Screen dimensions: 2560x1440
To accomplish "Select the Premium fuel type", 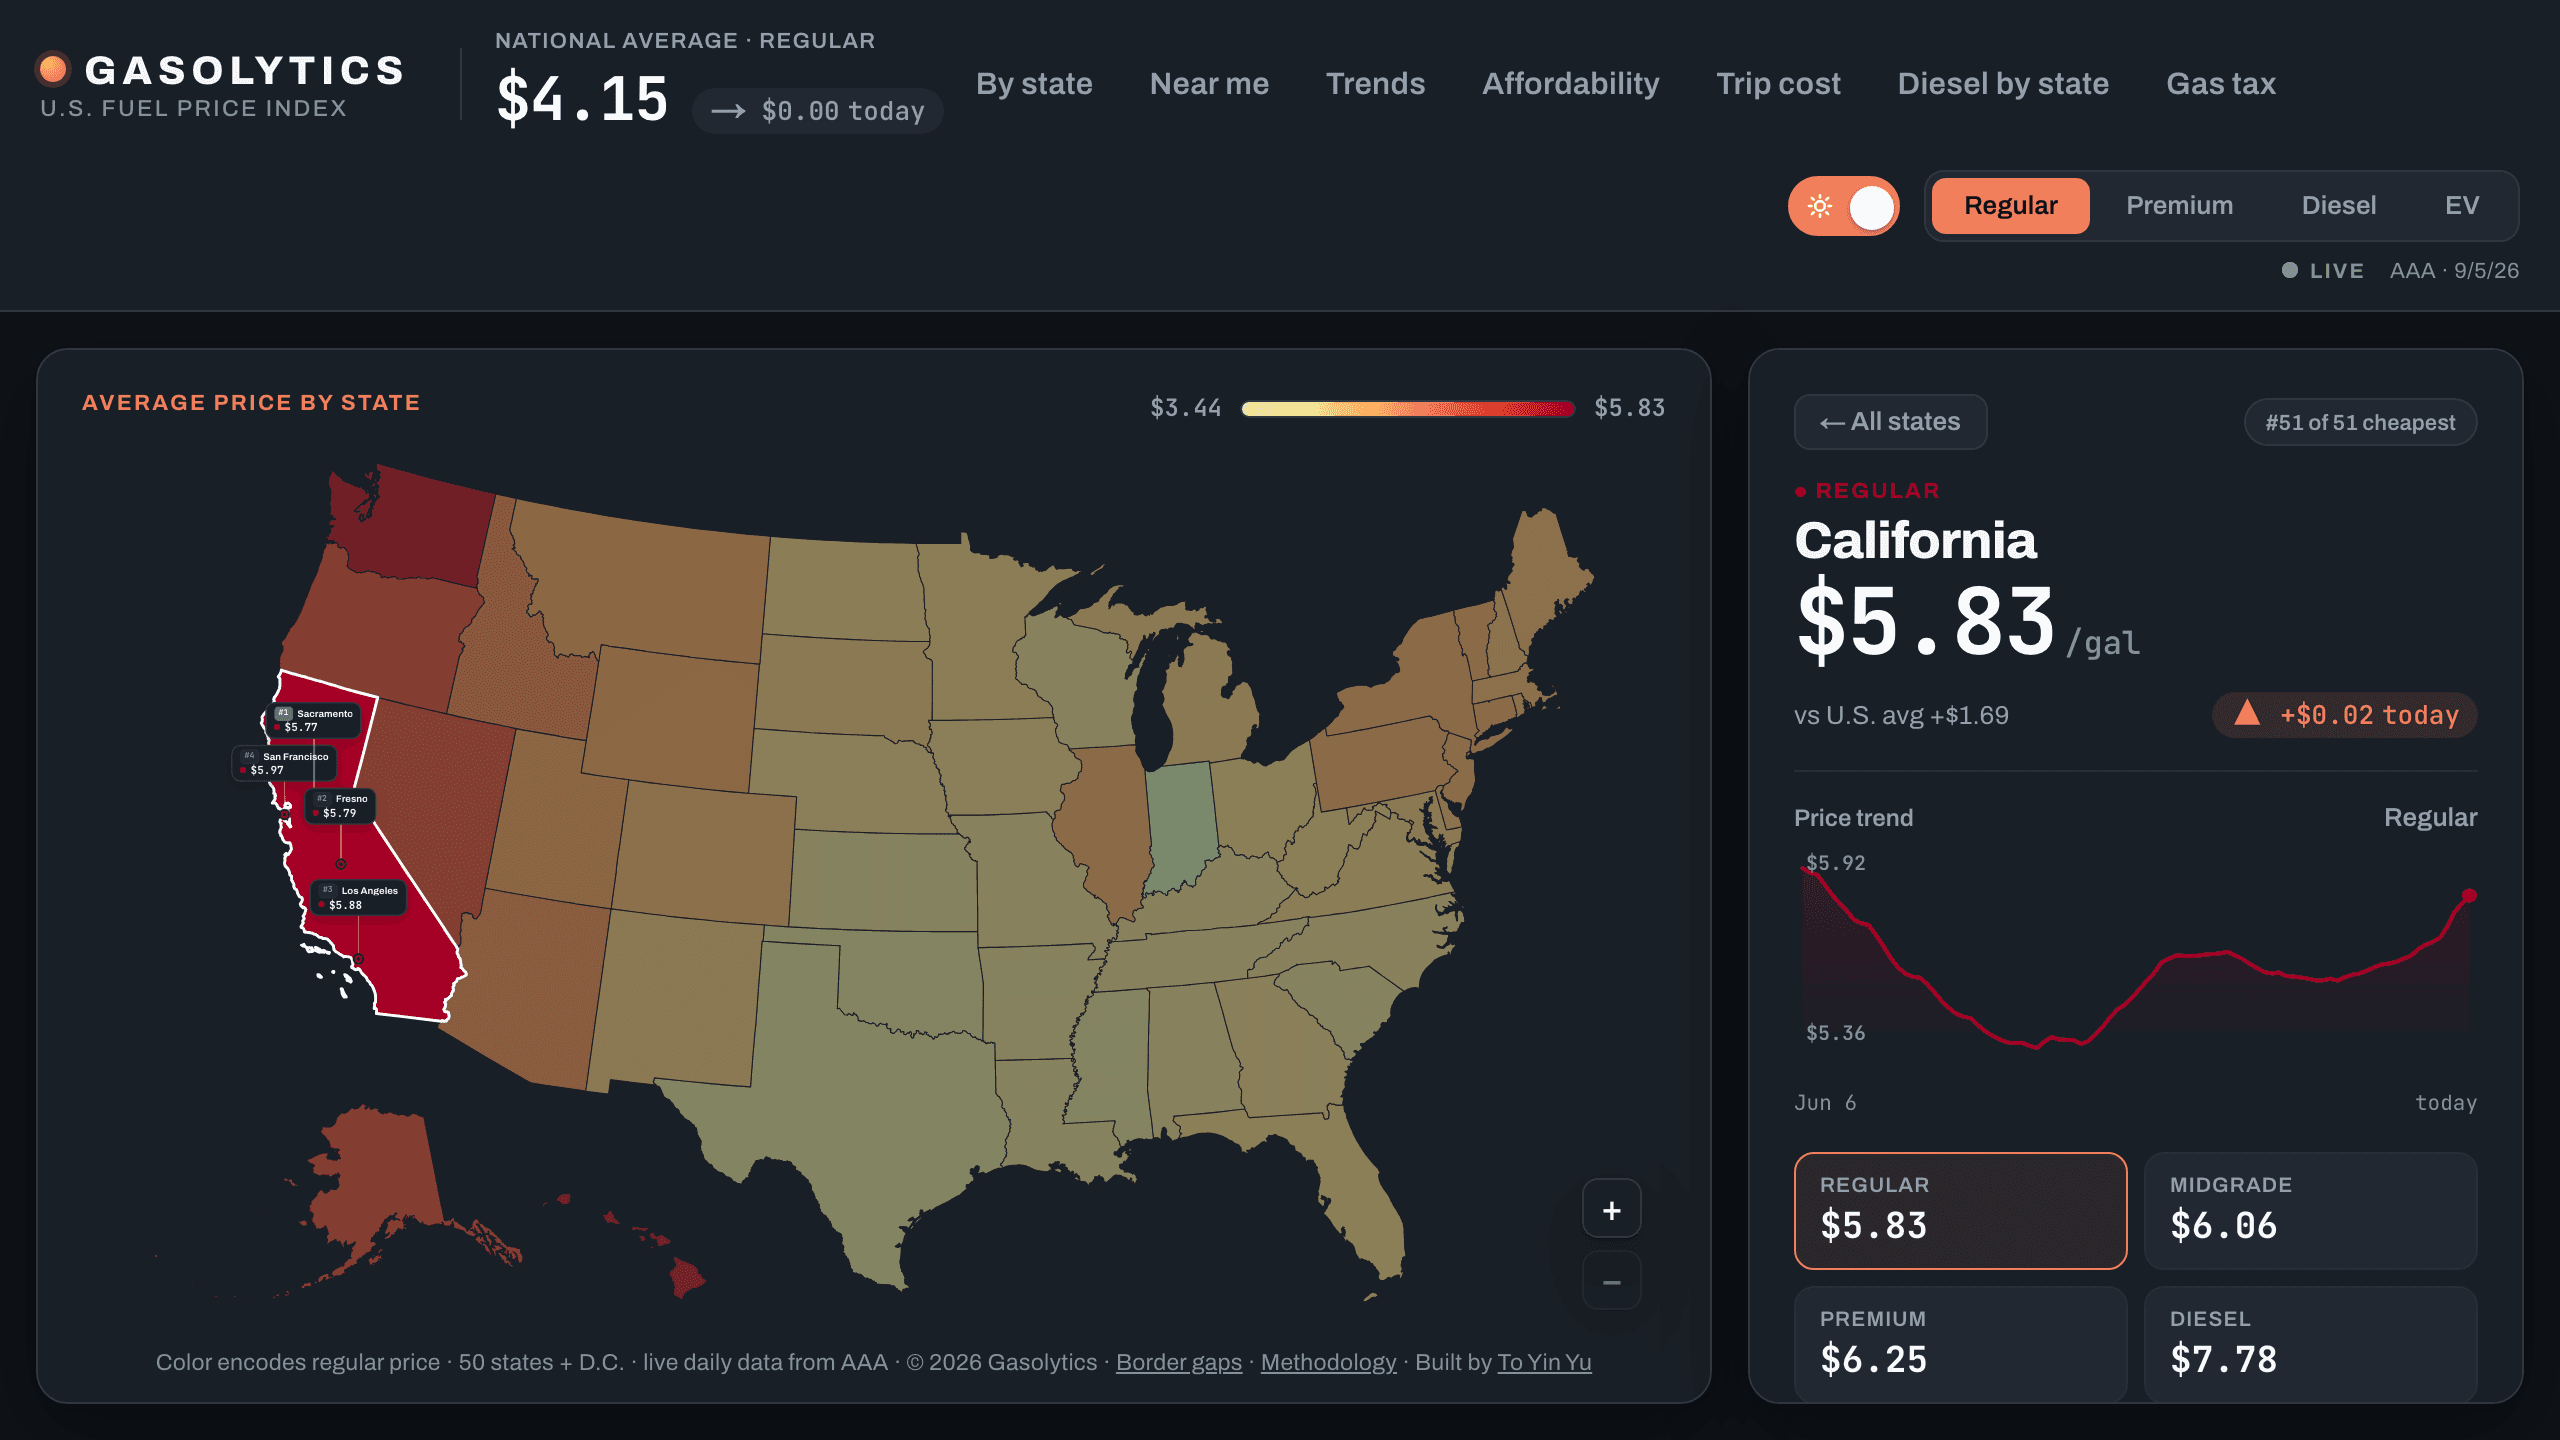I will pos(2179,206).
